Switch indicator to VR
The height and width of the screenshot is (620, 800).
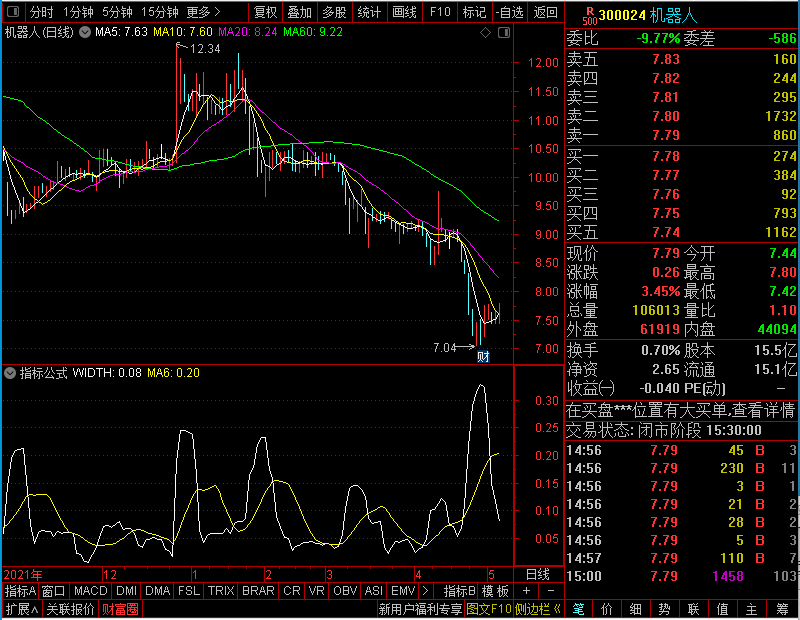[317, 591]
